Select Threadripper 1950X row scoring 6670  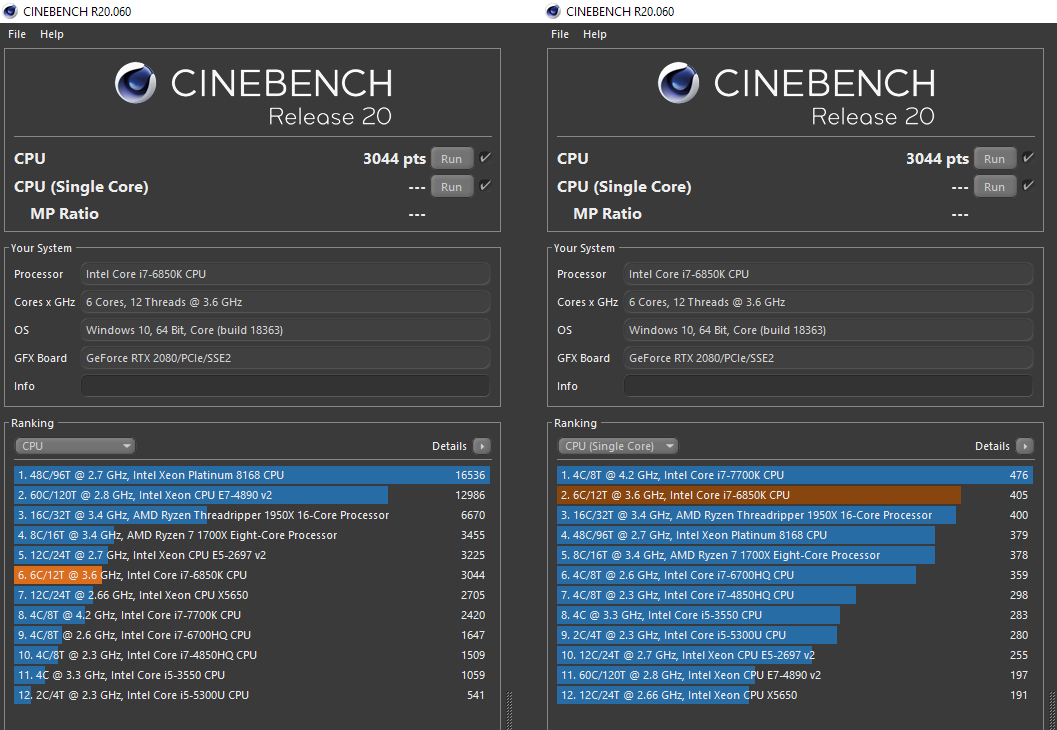(x=251, y=515)
